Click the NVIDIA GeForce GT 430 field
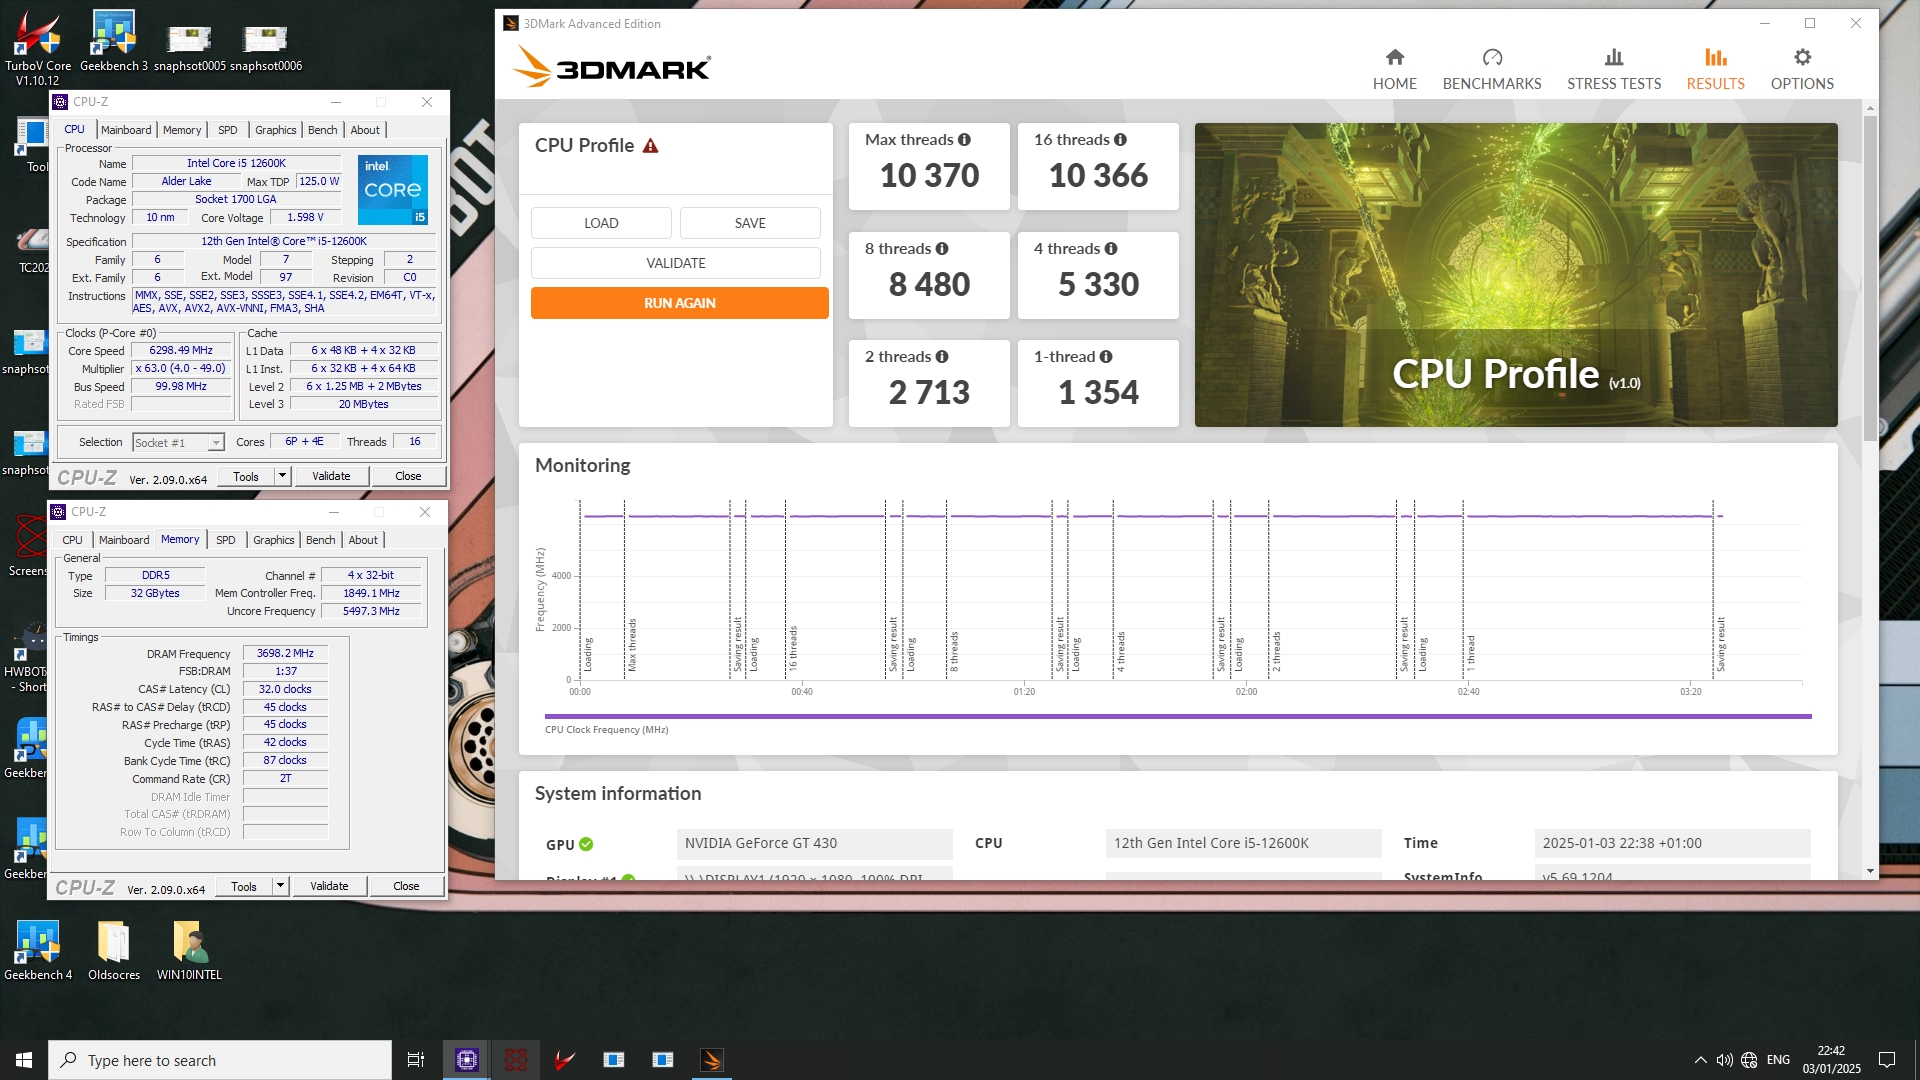The image size is (1920, 1080). [x=814, y=844]
